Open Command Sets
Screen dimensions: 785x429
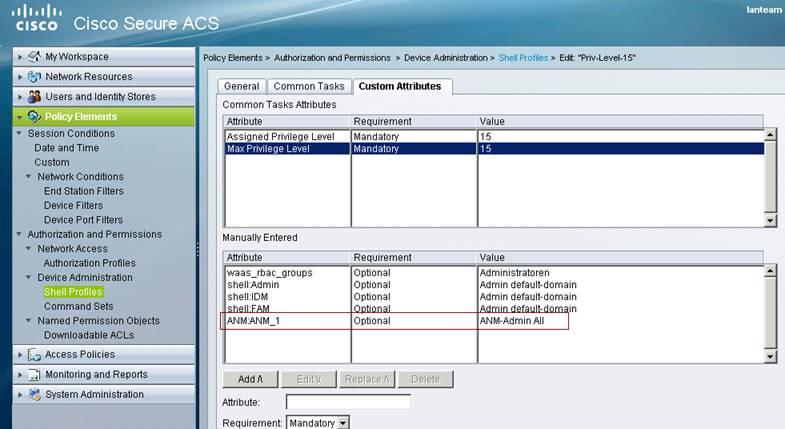(x=79, y=306)
